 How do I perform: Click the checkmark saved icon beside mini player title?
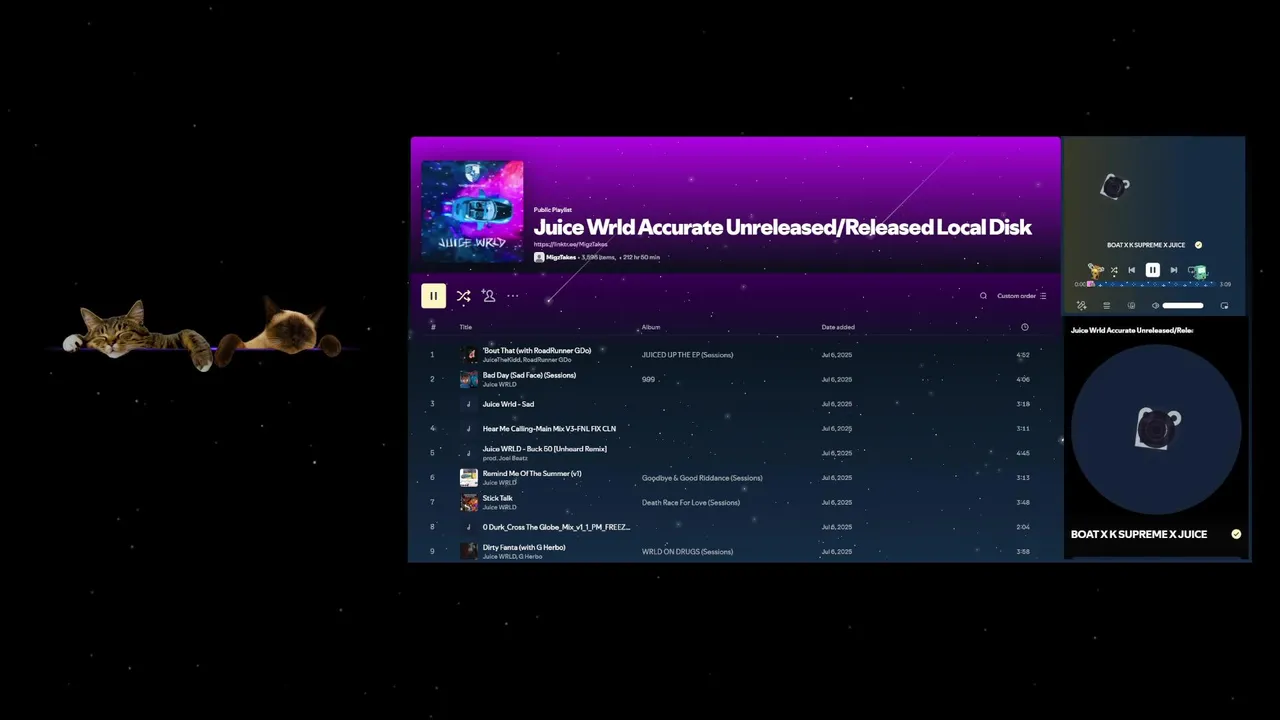[x=1198, y=245]
